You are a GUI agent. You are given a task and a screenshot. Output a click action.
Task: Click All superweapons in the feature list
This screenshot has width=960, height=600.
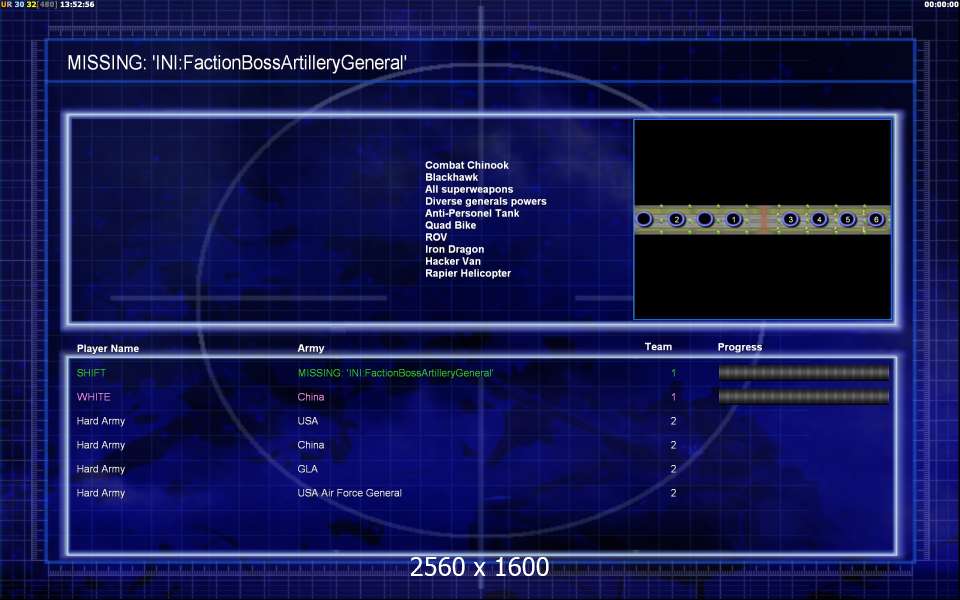(469, 189)
